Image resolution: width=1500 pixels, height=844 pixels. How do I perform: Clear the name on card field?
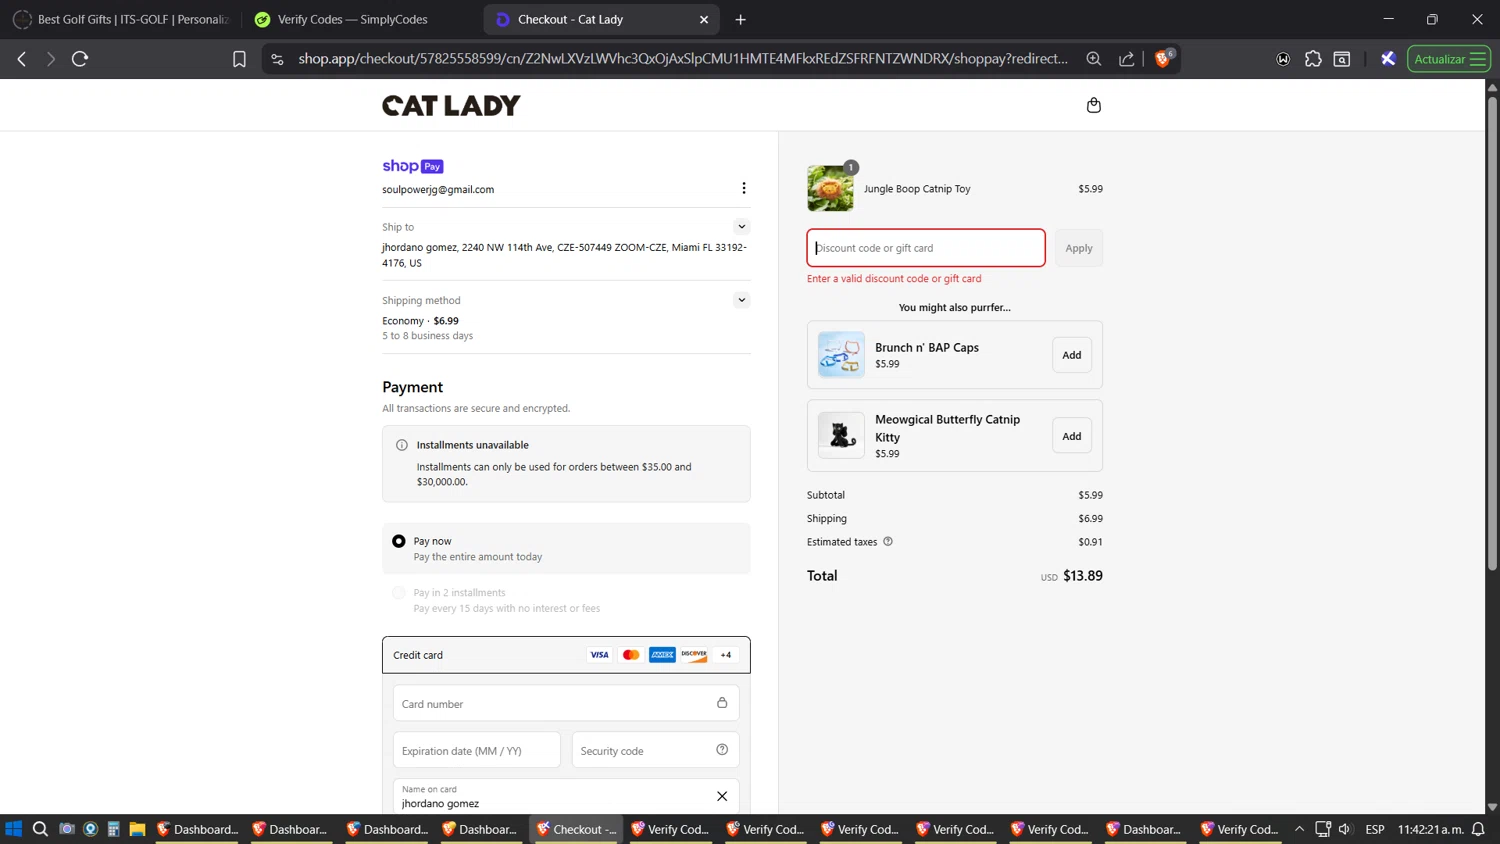pyautogui.click(x=722, y=796)
